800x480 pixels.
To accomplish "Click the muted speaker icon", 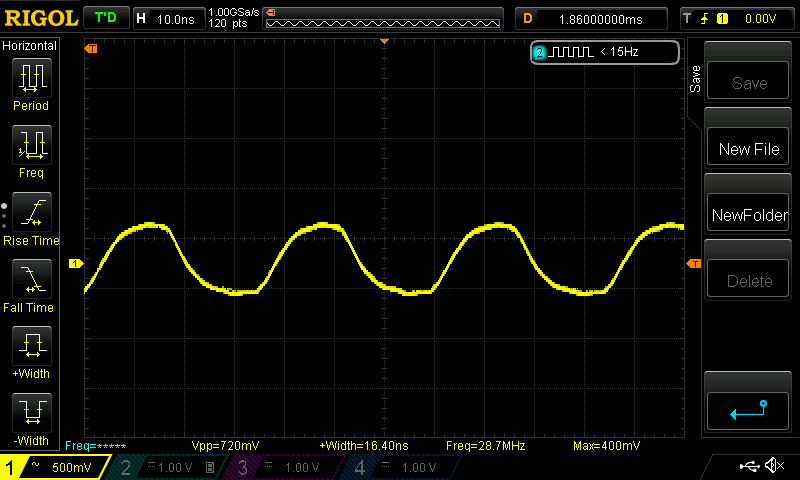I will pos(774,465).
